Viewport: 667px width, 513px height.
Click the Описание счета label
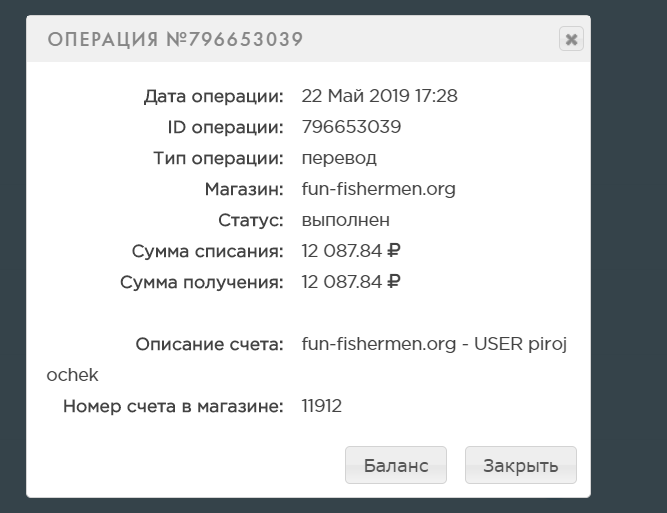click(209, 344)
